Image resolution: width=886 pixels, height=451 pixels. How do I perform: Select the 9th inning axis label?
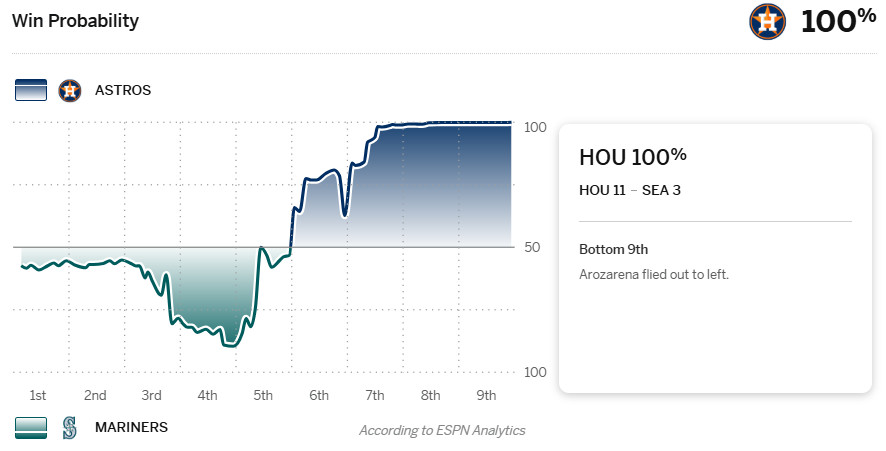487,395
